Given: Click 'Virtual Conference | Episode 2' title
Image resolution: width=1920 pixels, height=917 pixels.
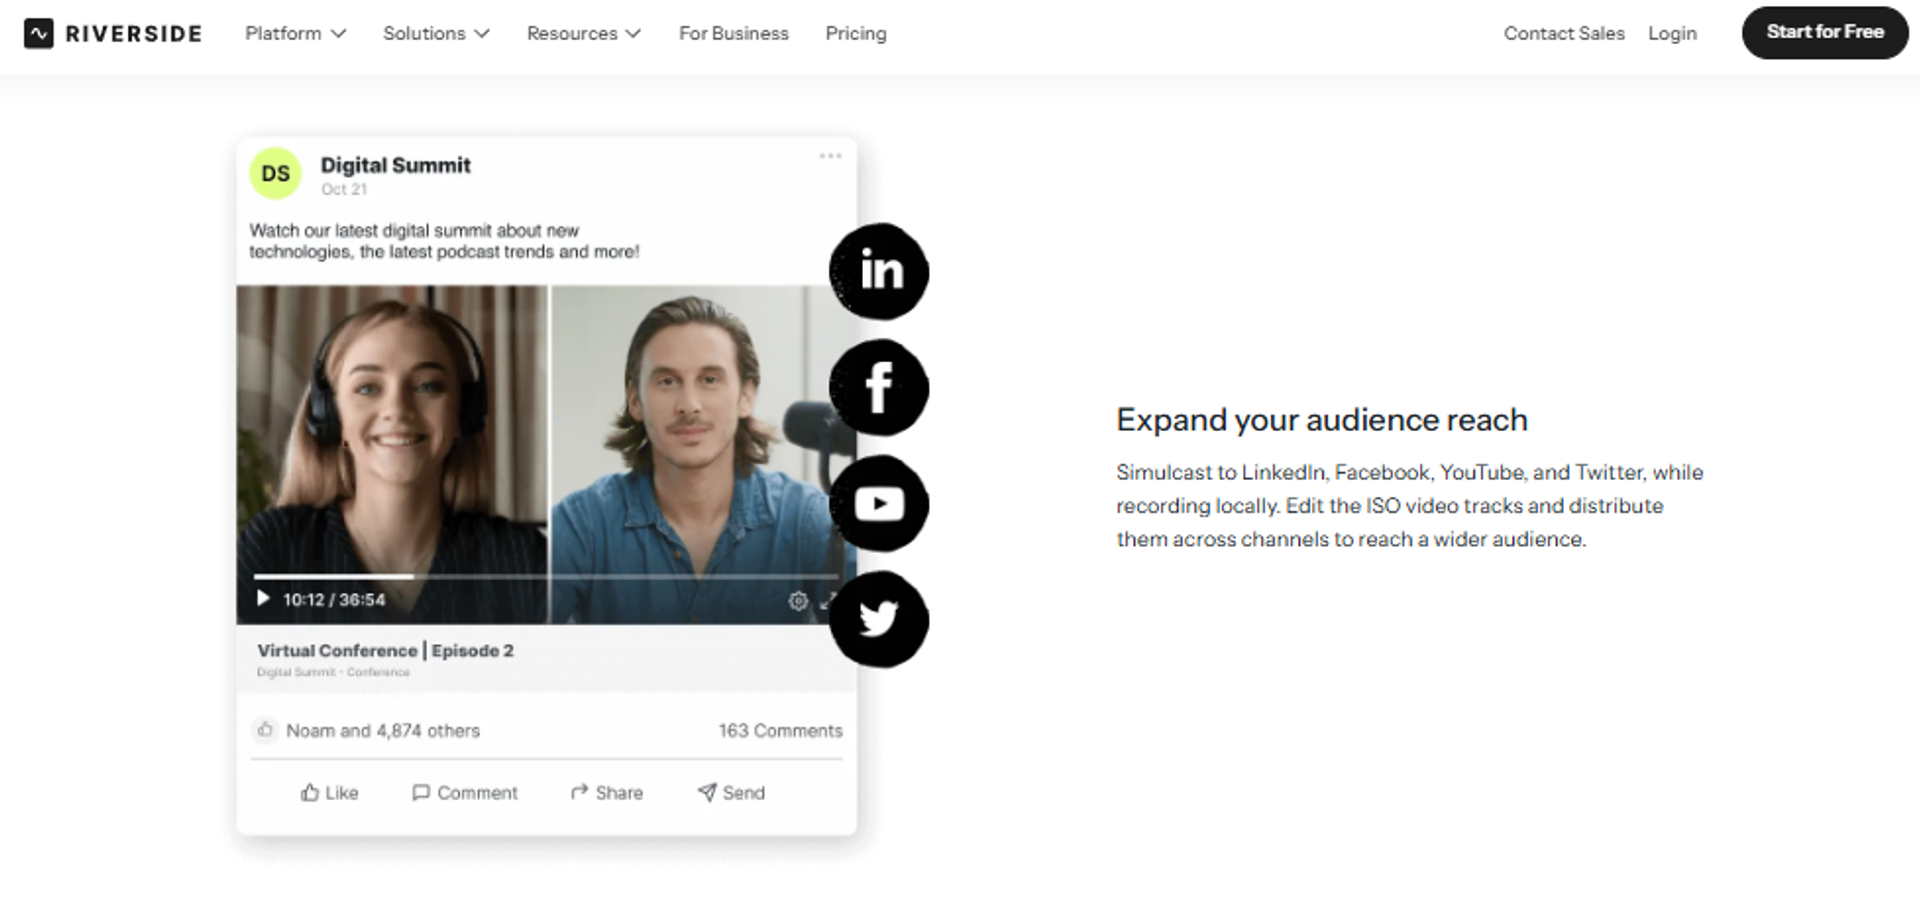Looking at the screenshot, I should (x=385, y=650).
